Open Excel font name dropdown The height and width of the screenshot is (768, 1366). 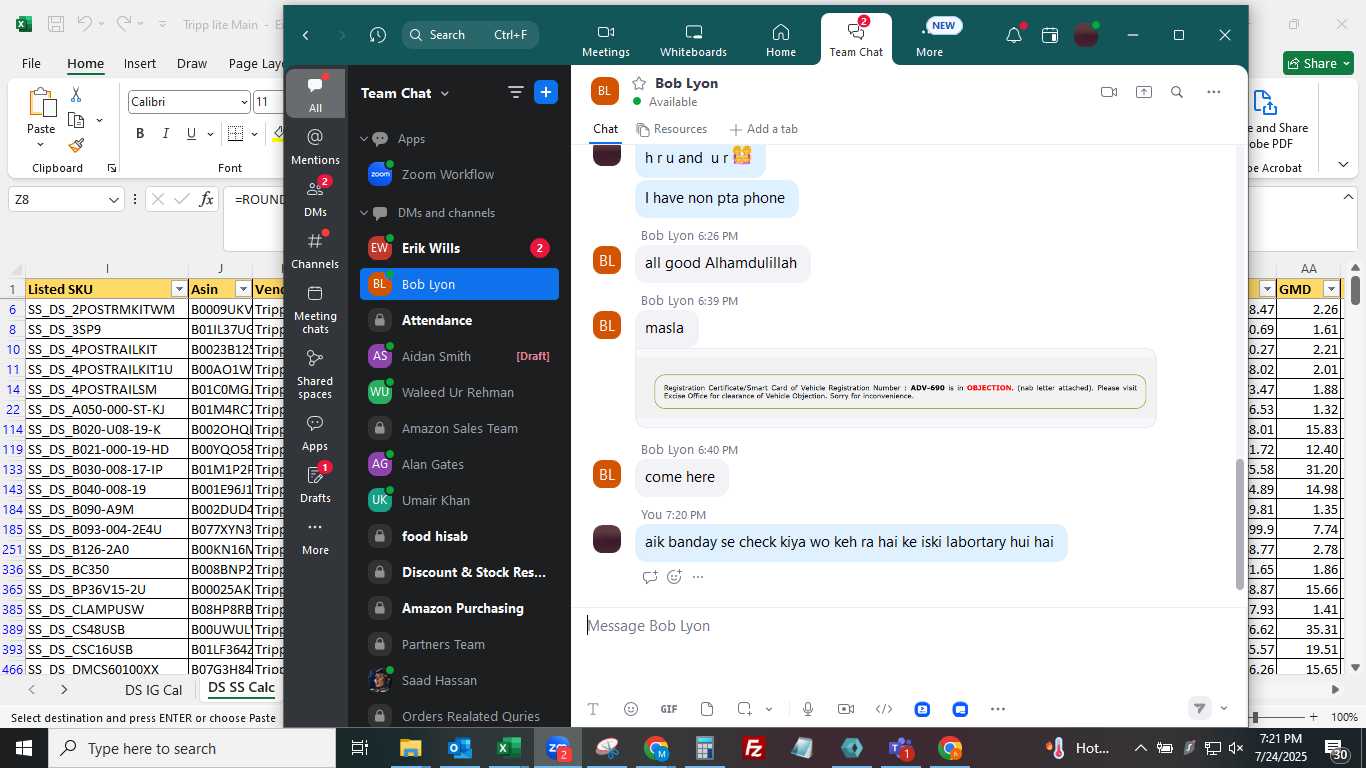pos(243,102)
